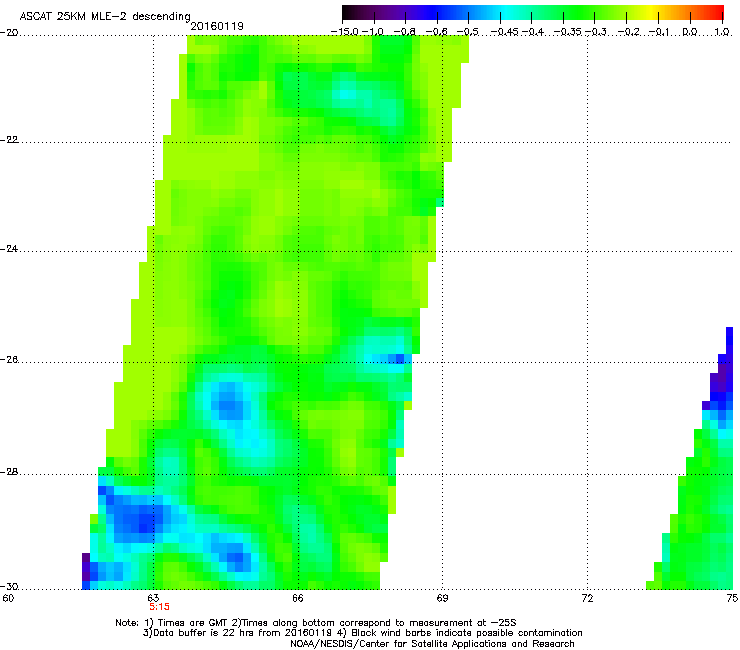The height and width of the screenshot is (650, 740).
Task: Click the longitude label 63
Action: tap(153, 599)
